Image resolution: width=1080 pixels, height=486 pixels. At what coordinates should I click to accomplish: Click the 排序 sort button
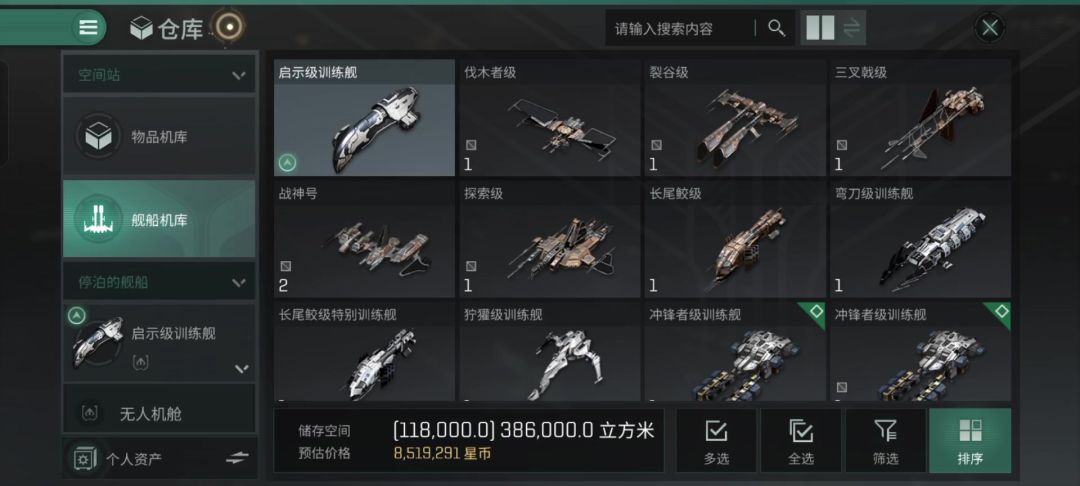[x=970, y=441]
